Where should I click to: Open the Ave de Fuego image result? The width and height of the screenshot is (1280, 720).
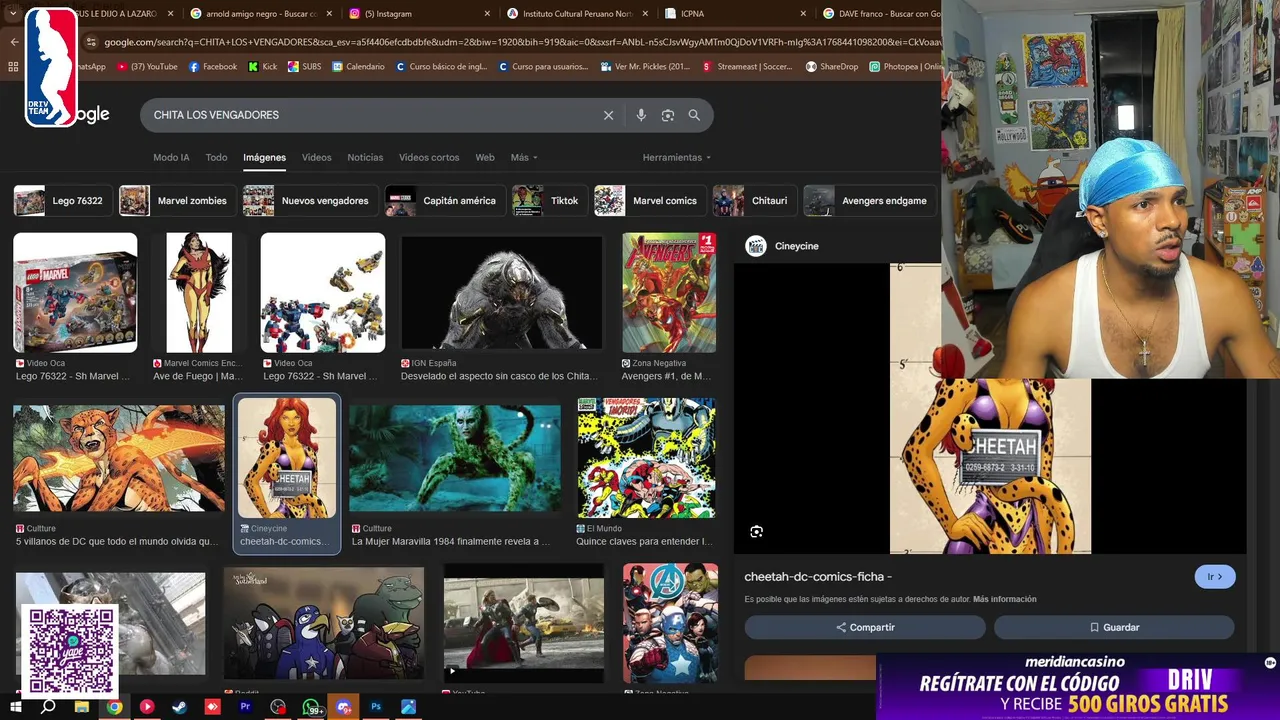tap(199, 293)
